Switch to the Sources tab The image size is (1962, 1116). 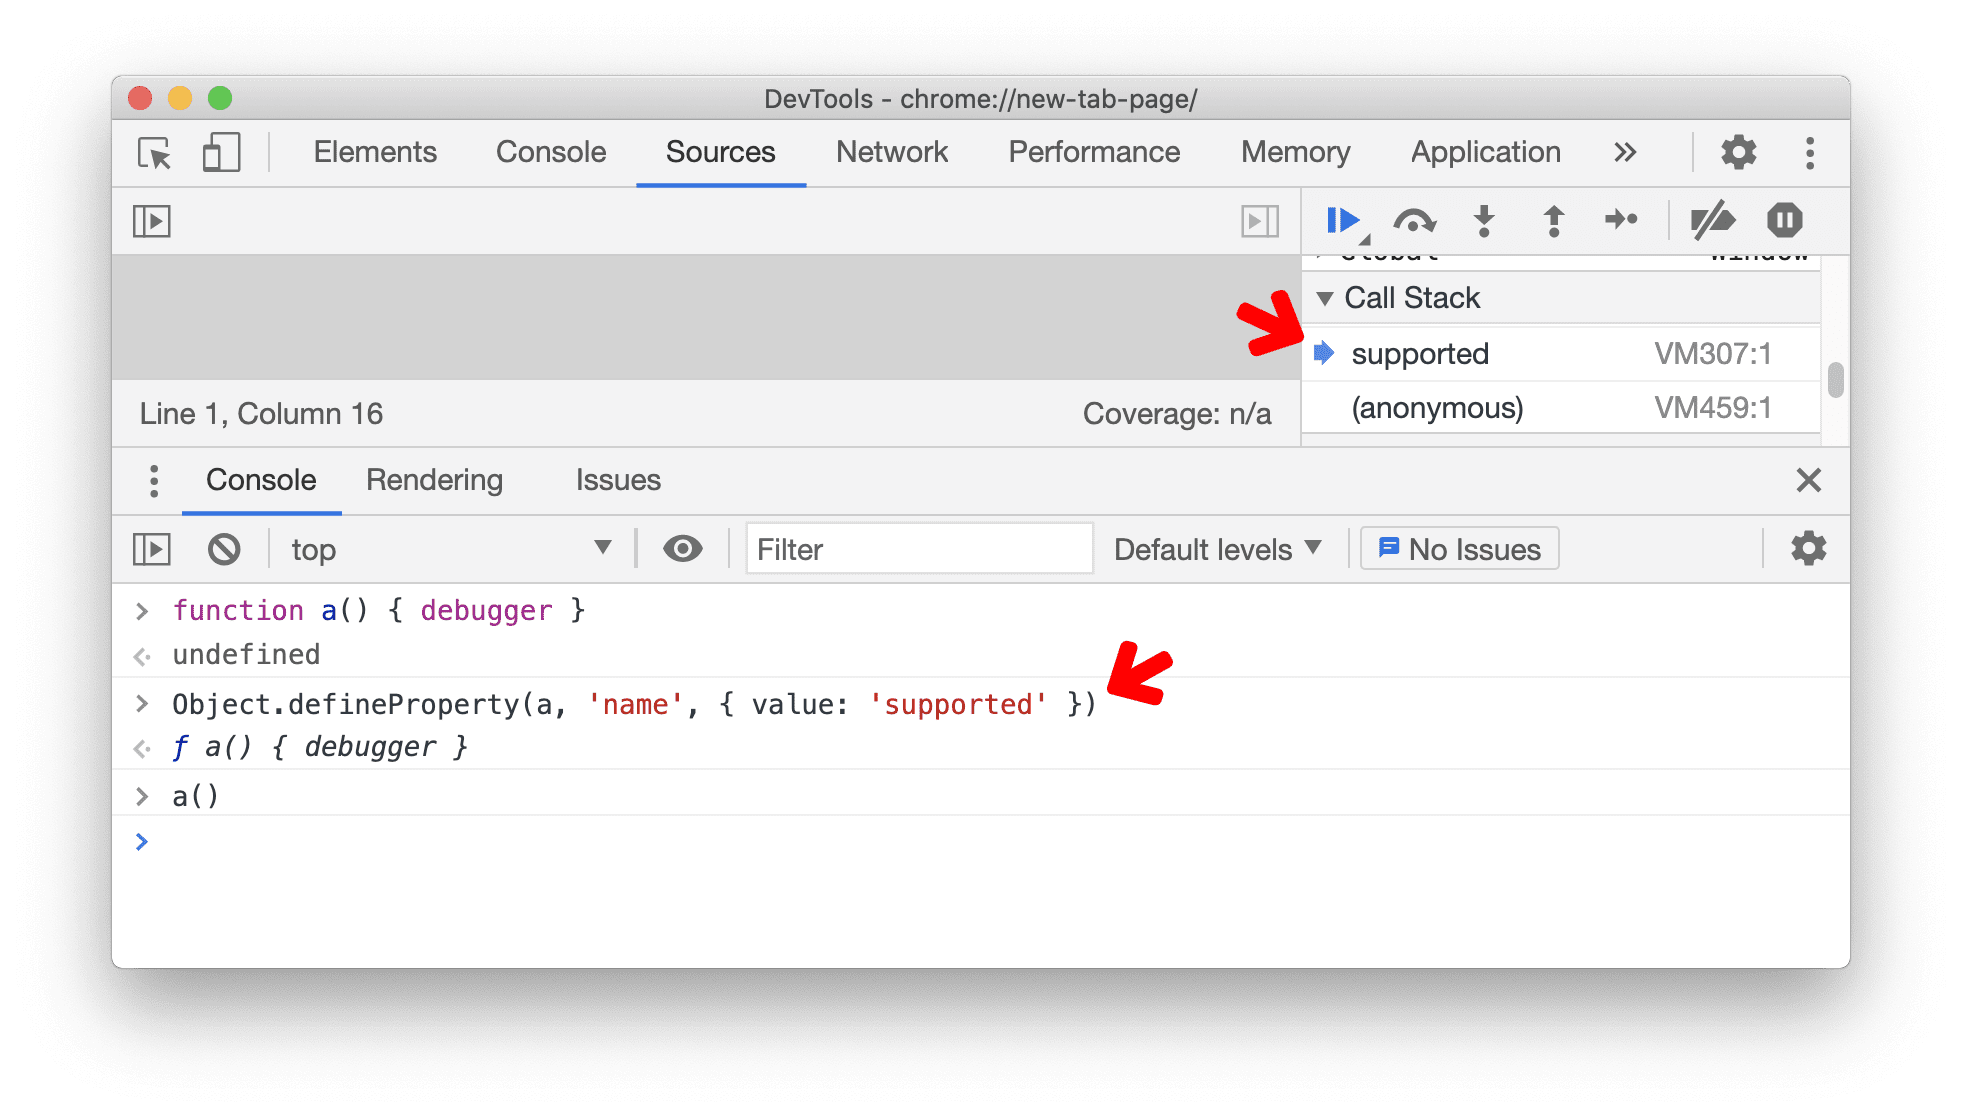716,152
